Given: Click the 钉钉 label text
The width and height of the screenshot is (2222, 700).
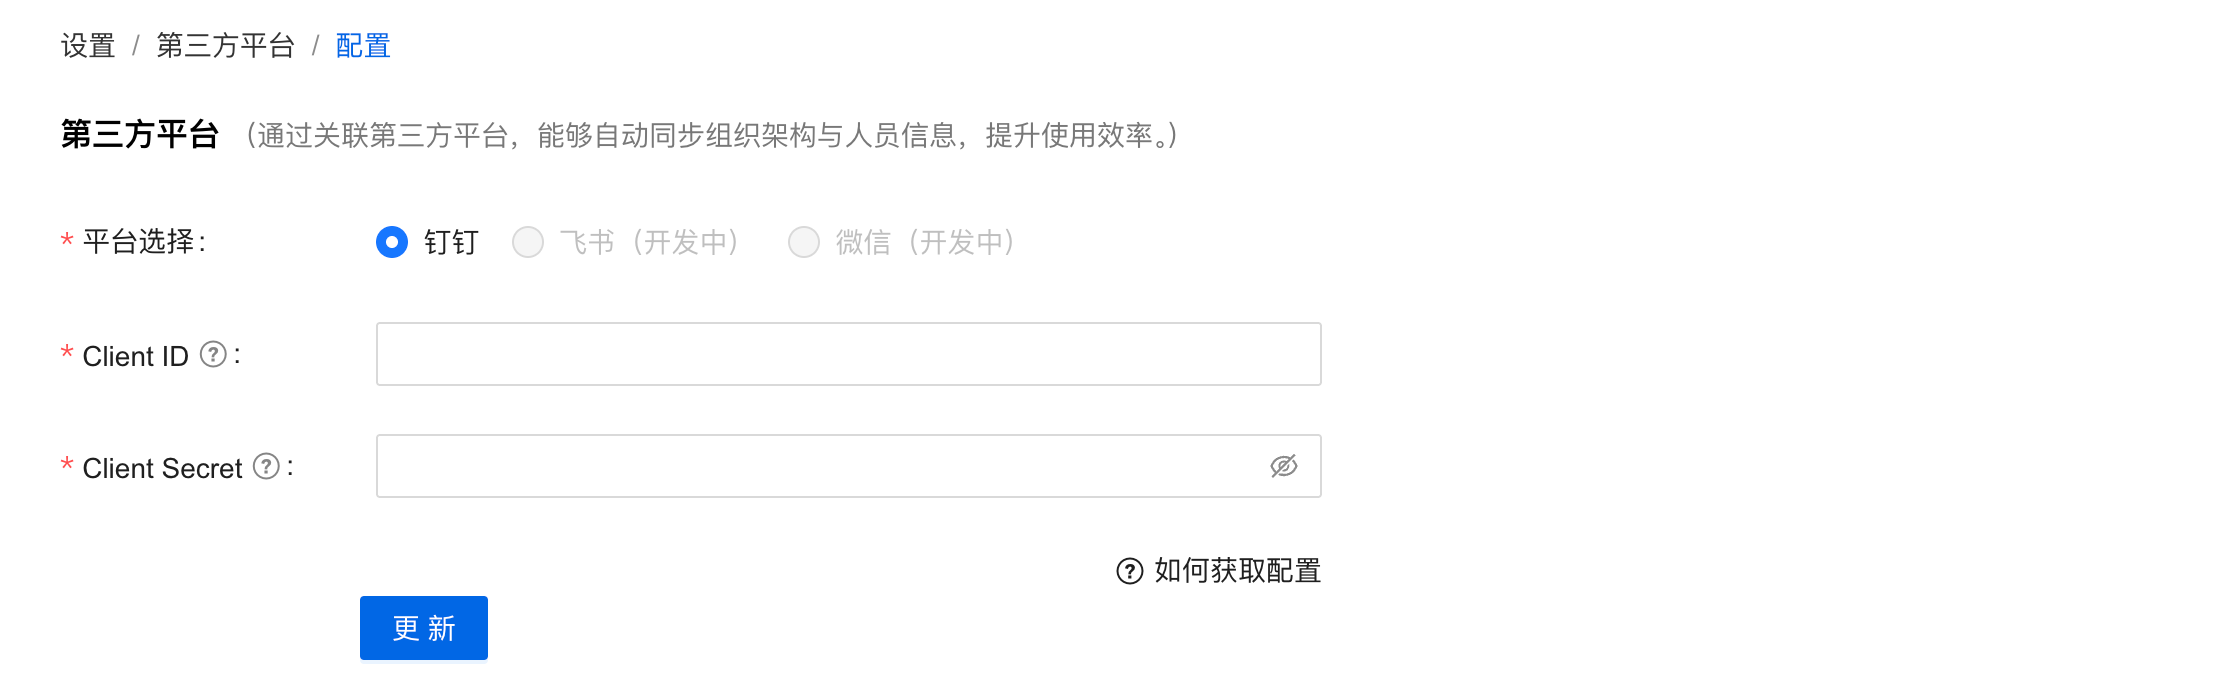Looking at the screenshot, I should pyautogui.click(x=452, y=242).
